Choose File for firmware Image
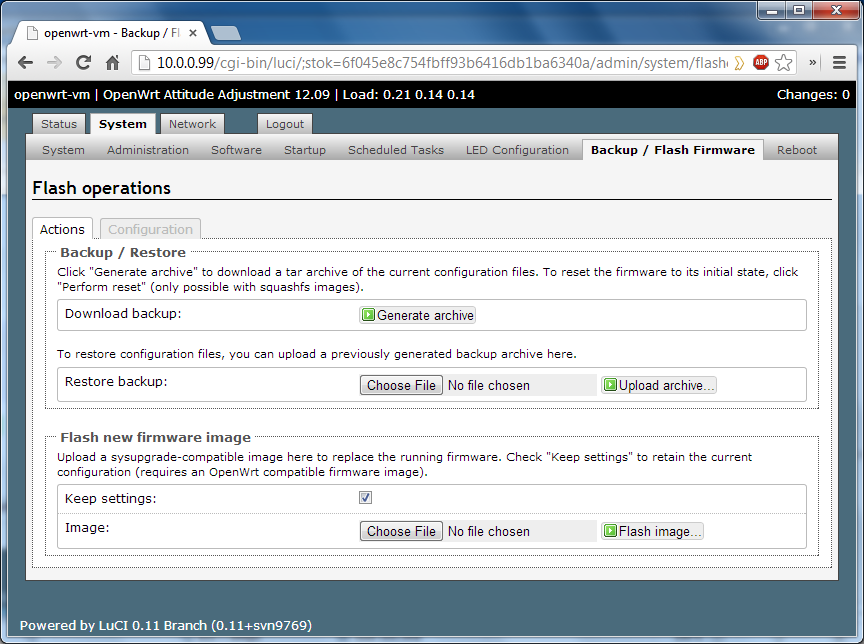 pos(401,531)
